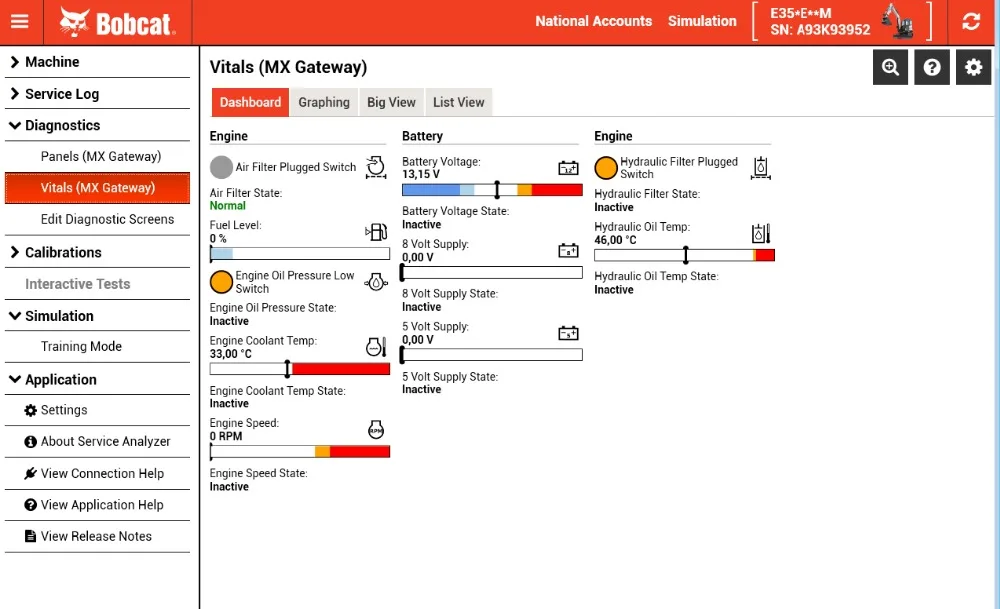The height and width of the screenshot is (609, 1000).
Task: Click the '0 RPM' engine speed value
Action: 226,436
